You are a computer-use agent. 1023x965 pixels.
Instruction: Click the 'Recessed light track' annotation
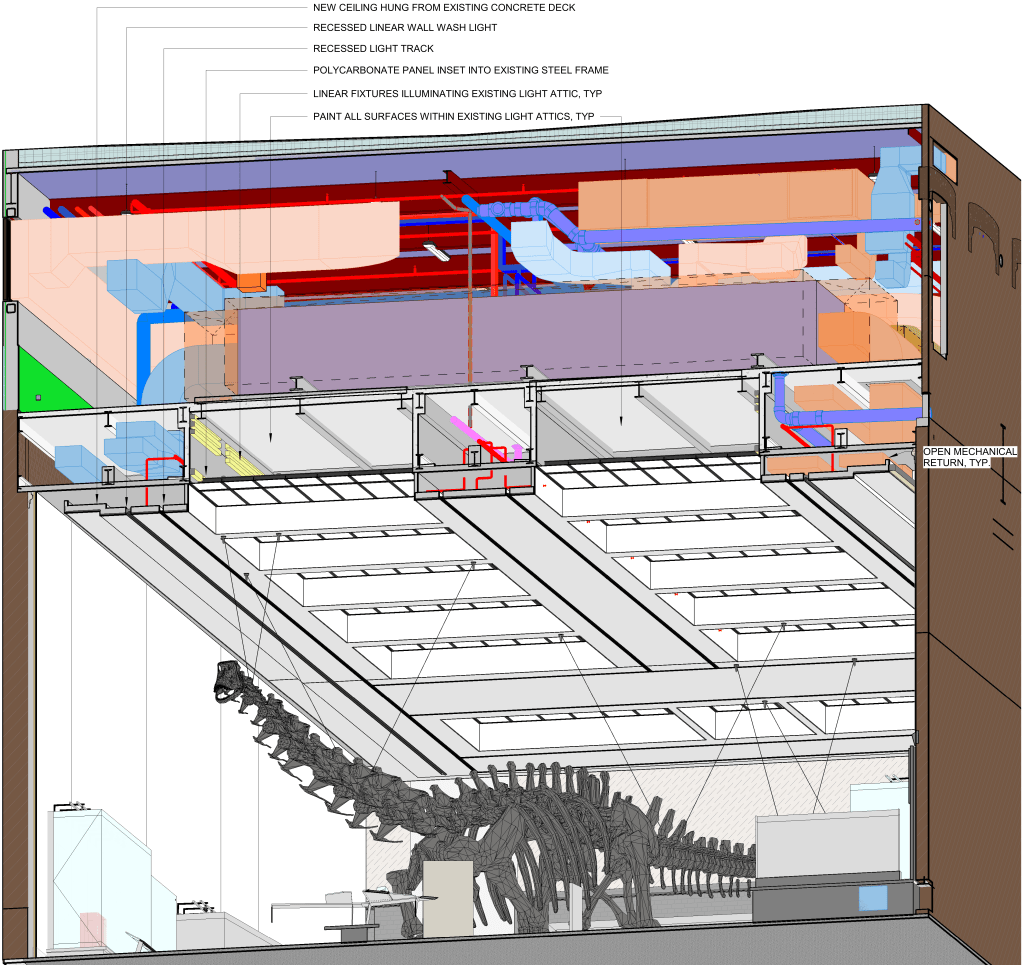pyautogui.click(x=373, y=49)
